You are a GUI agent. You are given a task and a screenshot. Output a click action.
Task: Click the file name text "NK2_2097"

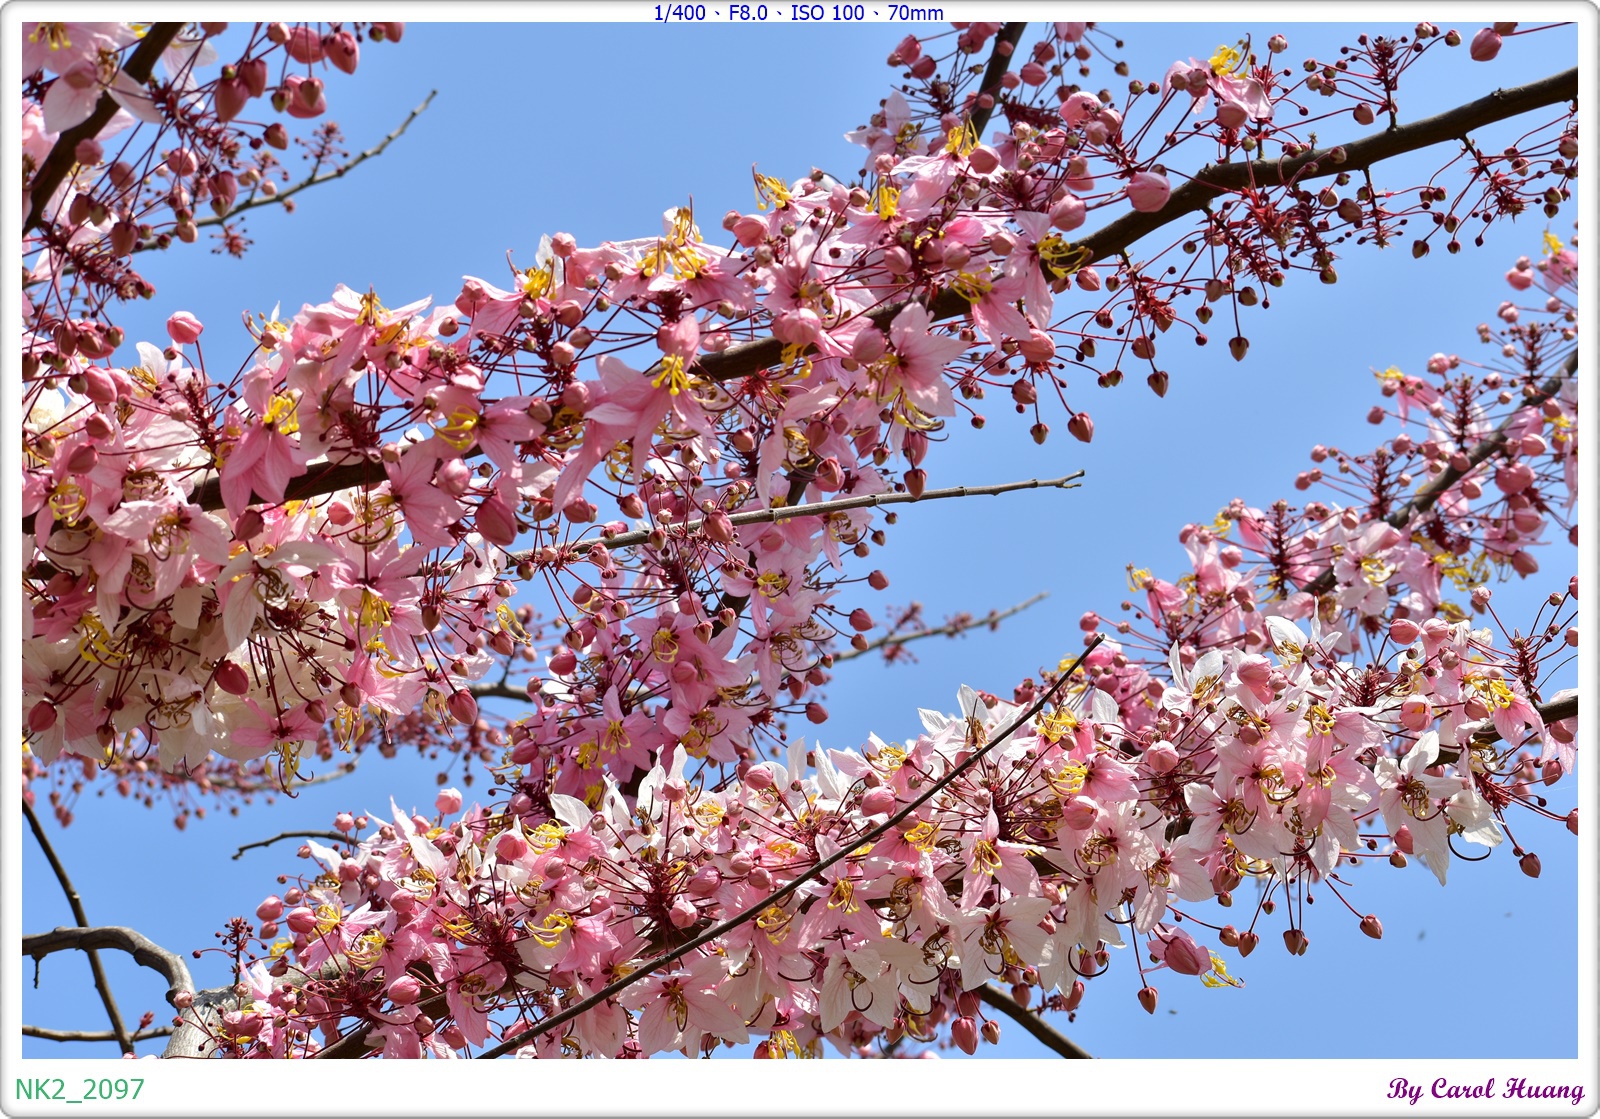tap(80, 1089)
